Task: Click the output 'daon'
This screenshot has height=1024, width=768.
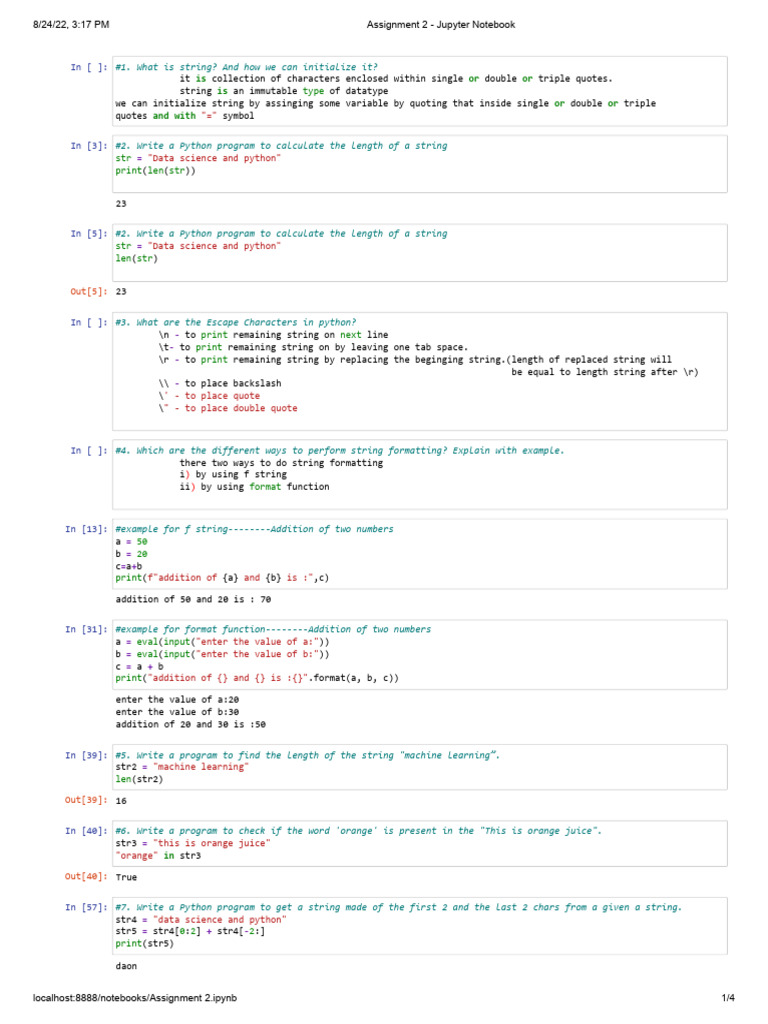Action: pyautogui.click(x=126, y=966)
